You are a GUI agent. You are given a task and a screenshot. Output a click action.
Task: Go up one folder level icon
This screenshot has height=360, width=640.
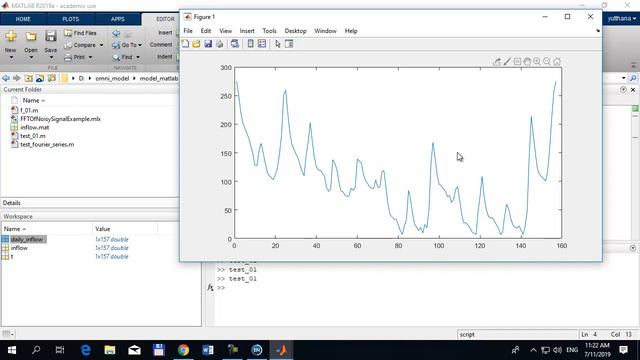point(28,78)
